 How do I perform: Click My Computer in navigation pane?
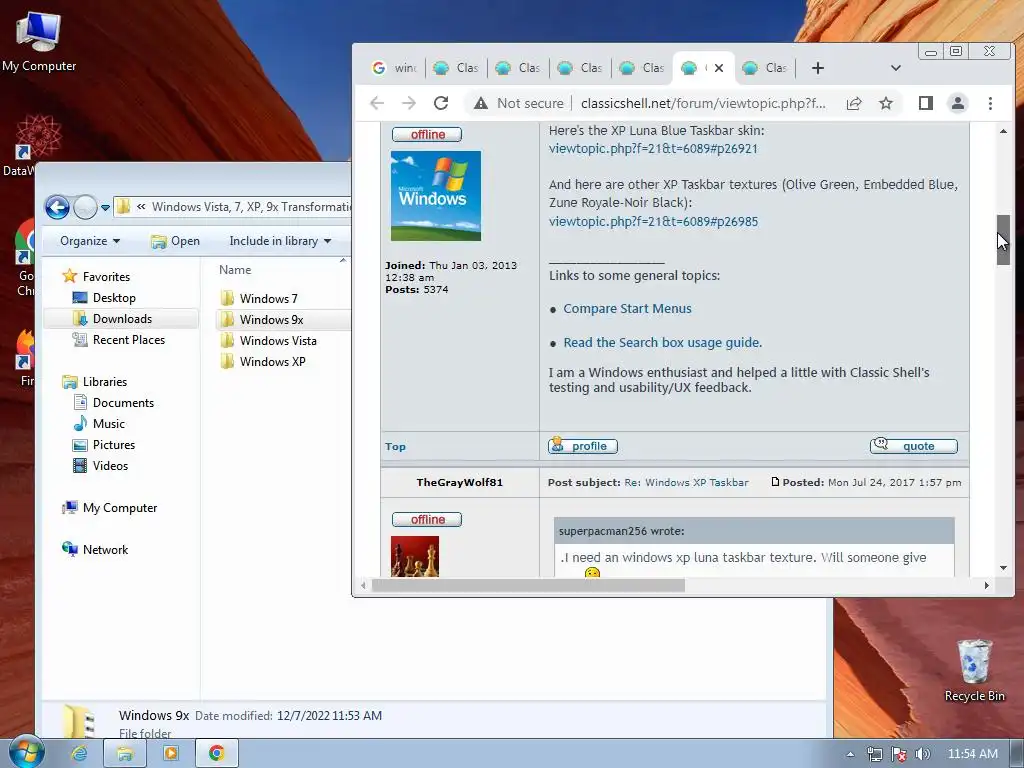tap(120, 508)
